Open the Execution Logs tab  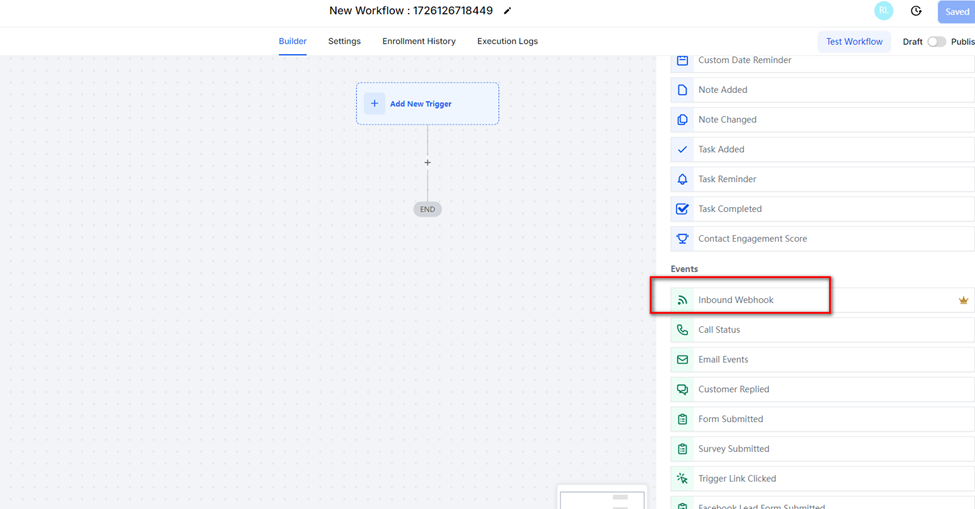(x=507, y=42)
